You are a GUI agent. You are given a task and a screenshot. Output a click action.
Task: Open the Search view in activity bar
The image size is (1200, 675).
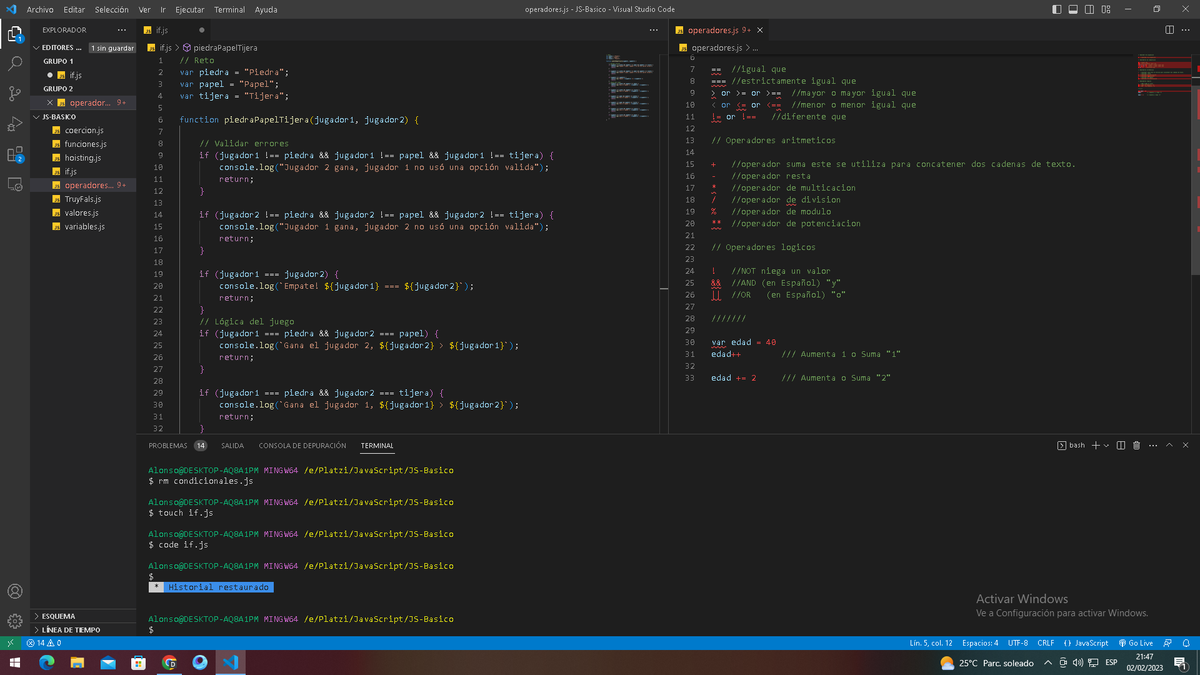click(x=15, y=63)
